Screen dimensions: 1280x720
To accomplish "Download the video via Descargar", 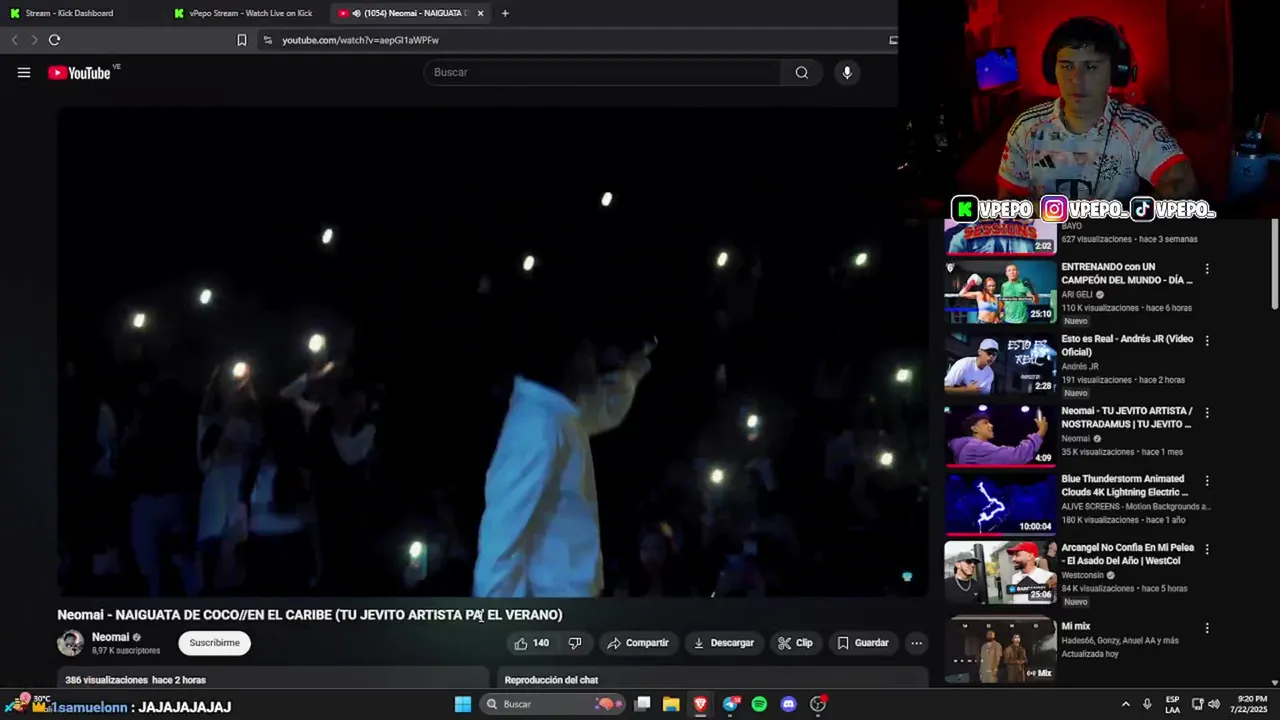I will pyautogui.click(x=723, y=643).
